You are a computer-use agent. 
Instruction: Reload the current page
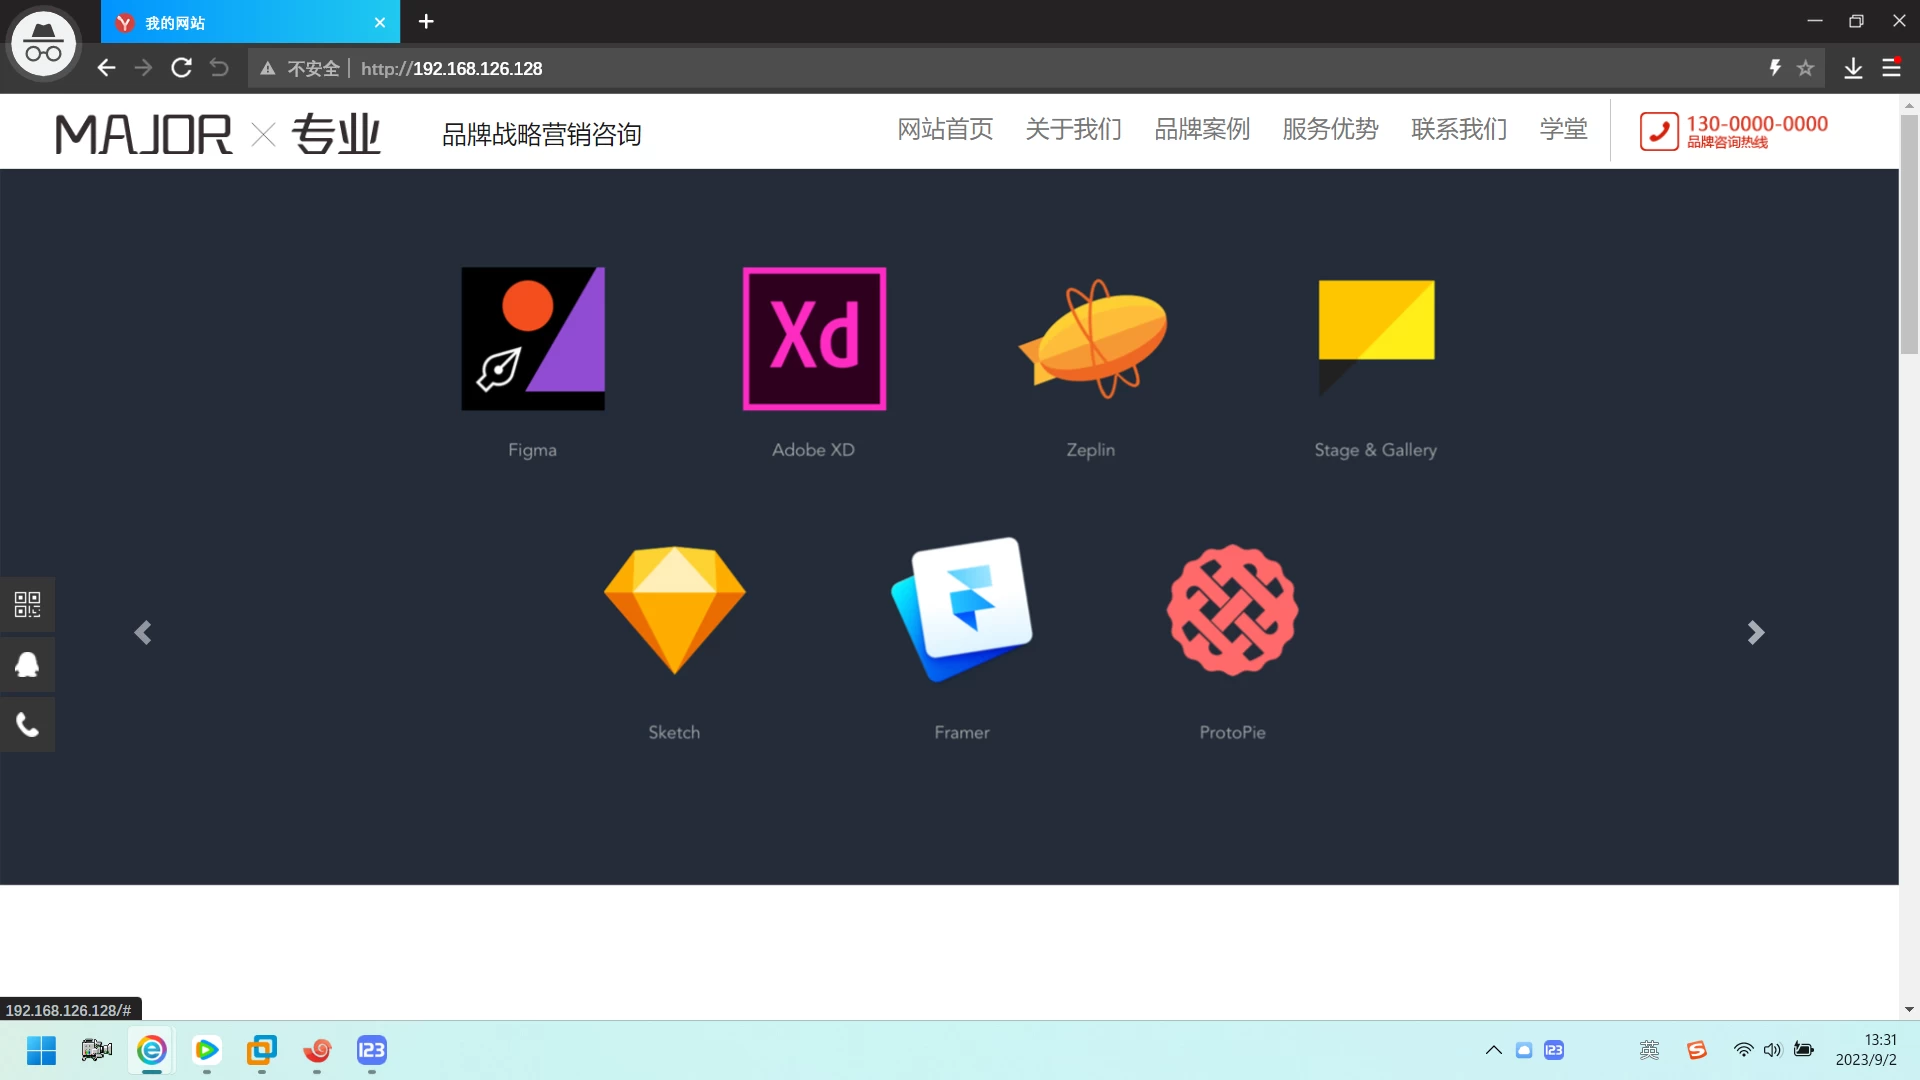click(181, 68)
